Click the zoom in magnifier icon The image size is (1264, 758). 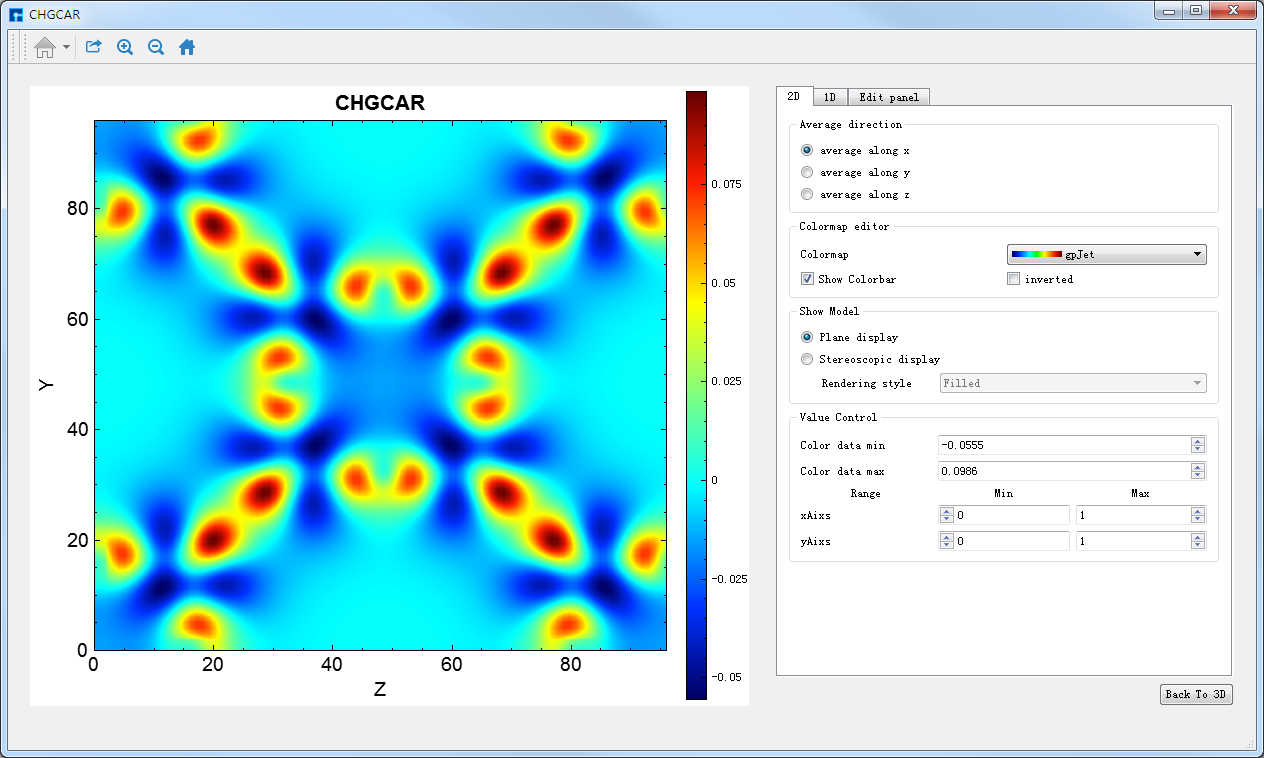[x=125, y=47]
